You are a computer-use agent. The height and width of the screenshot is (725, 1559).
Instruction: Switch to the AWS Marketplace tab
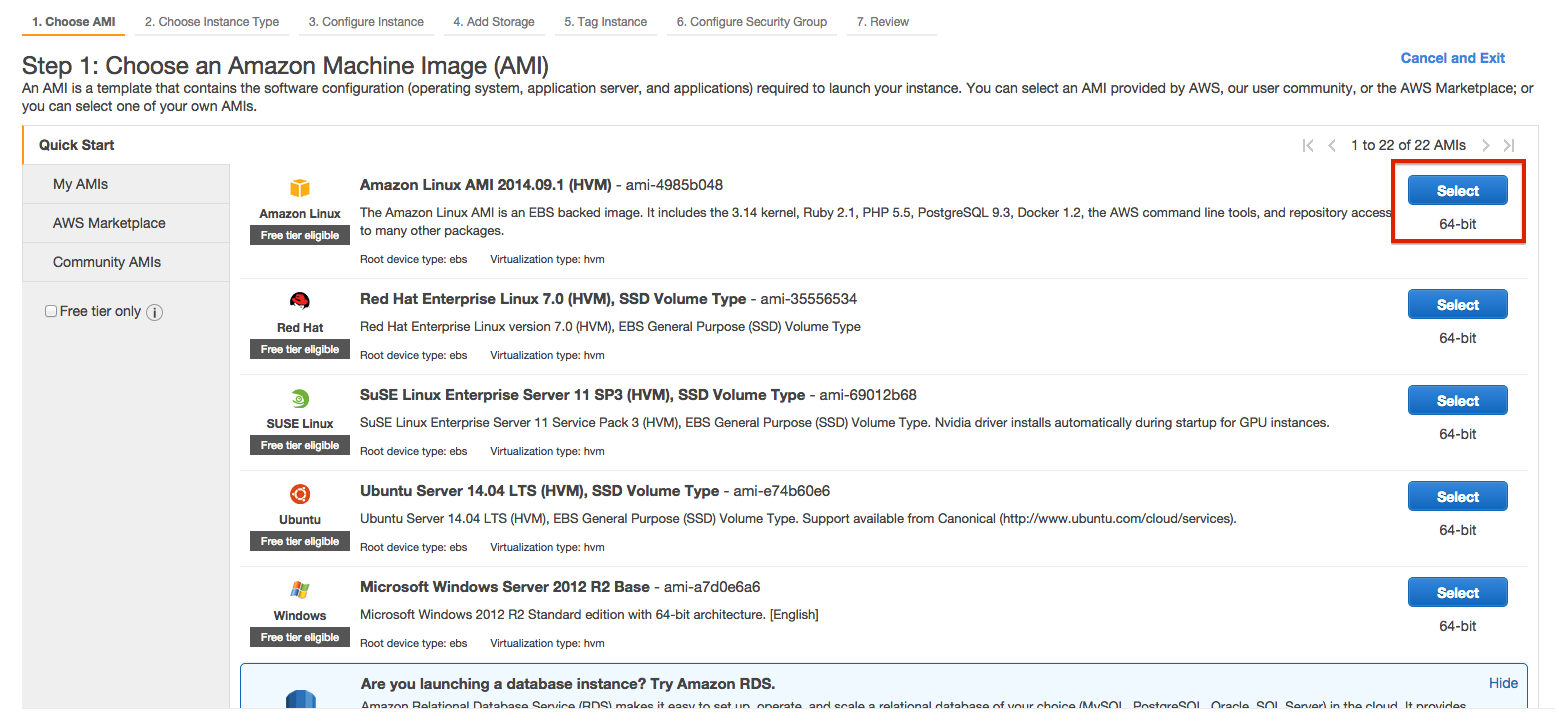(x=126, y=223)
